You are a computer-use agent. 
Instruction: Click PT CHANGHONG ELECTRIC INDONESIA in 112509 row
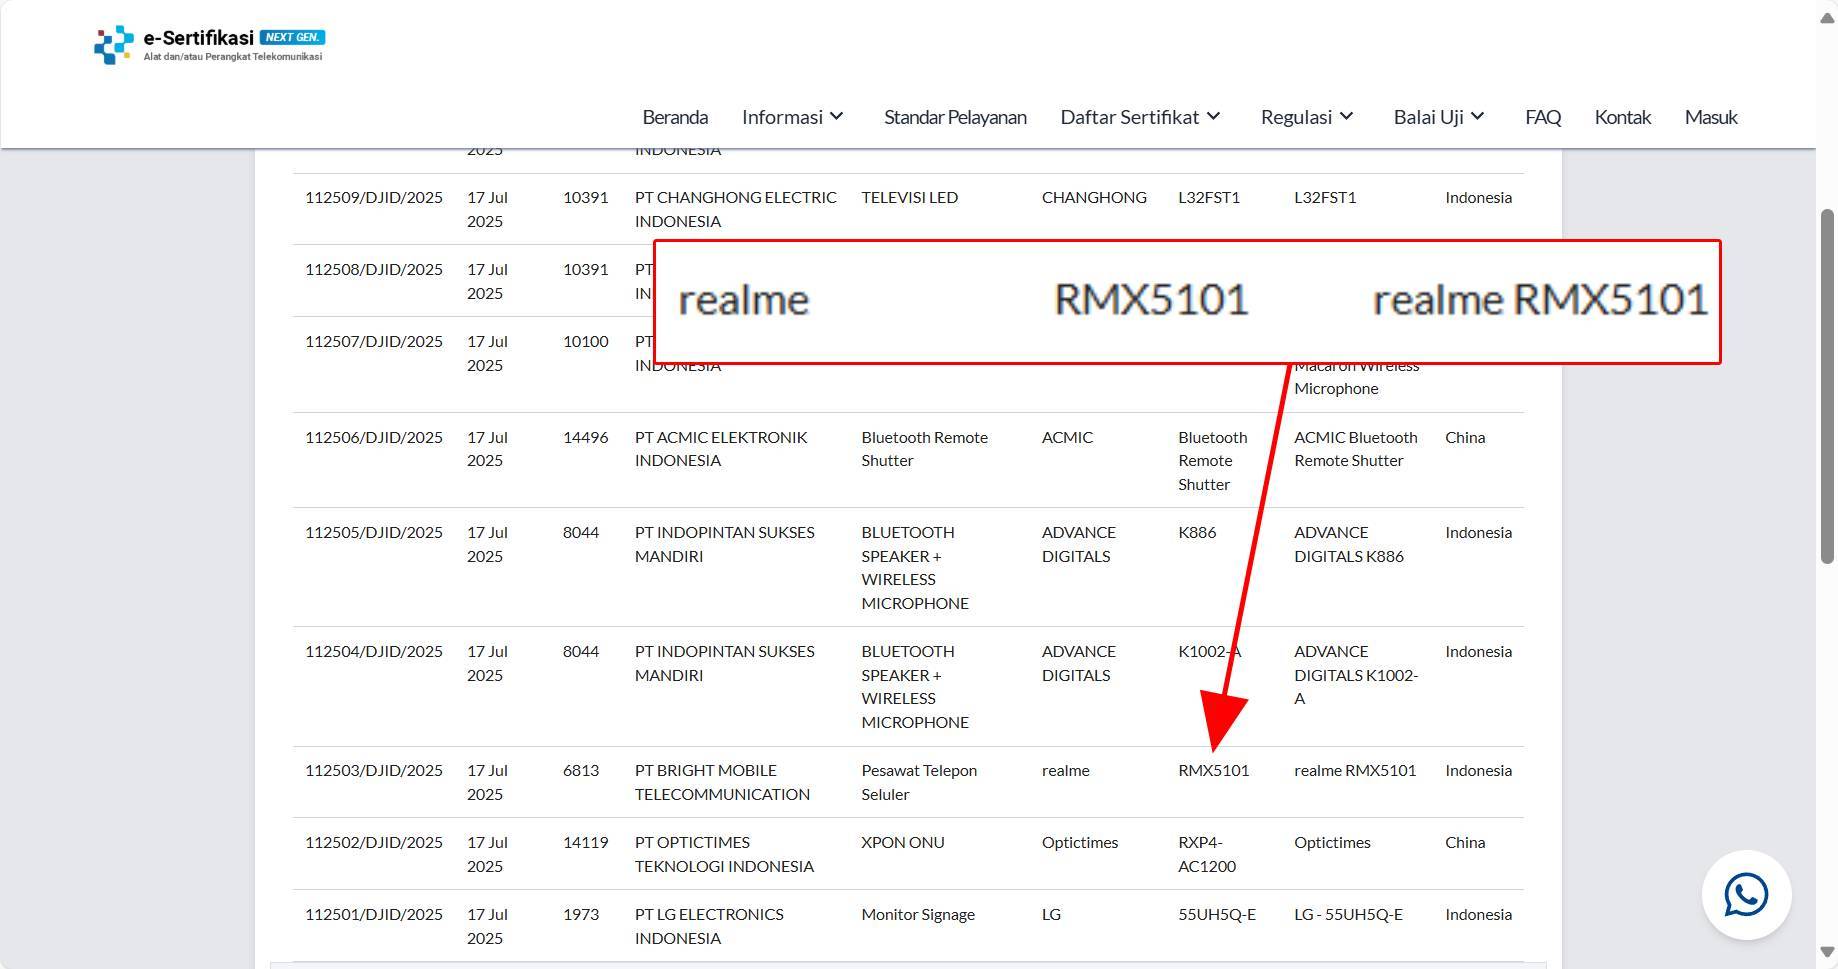[736, 209]
